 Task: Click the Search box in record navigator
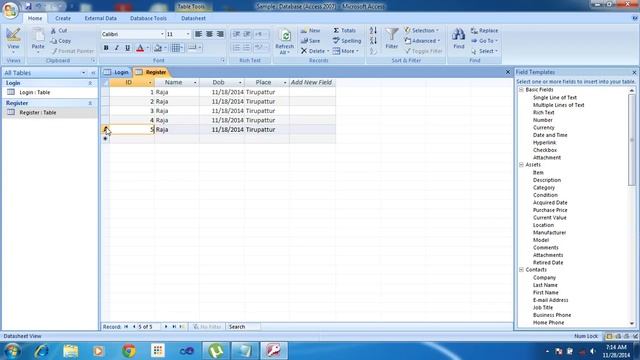pyautogui.click(x=243, y=327)
